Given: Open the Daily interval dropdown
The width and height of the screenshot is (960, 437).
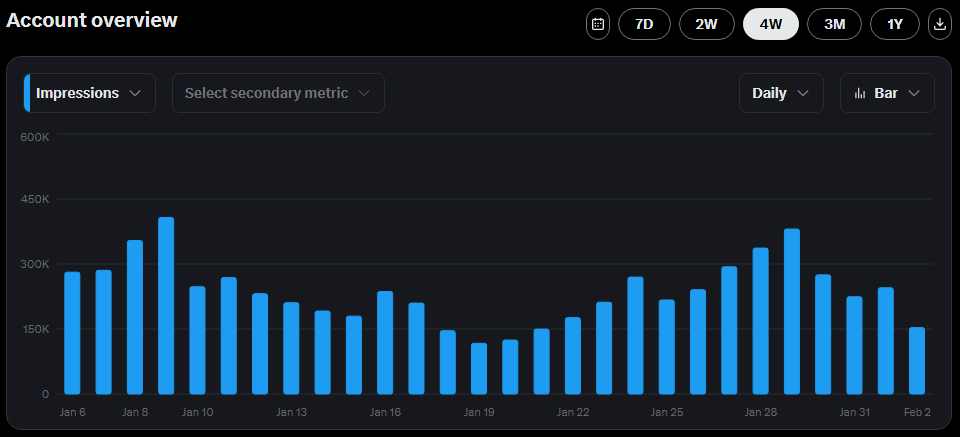Looking at the screenshot, I should [781, 93].
